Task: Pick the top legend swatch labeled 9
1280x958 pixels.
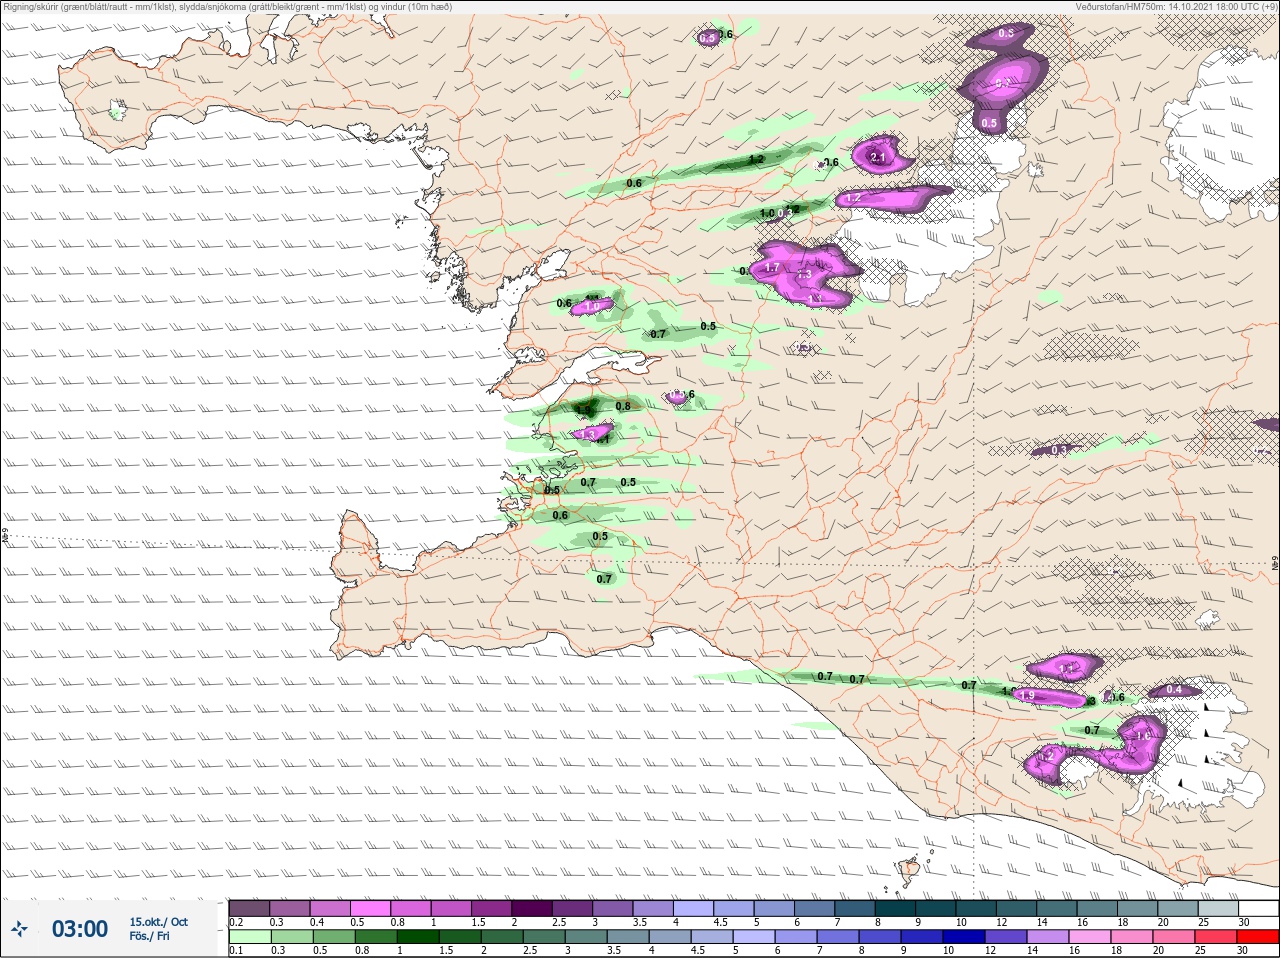Action: tap(936, 908)
